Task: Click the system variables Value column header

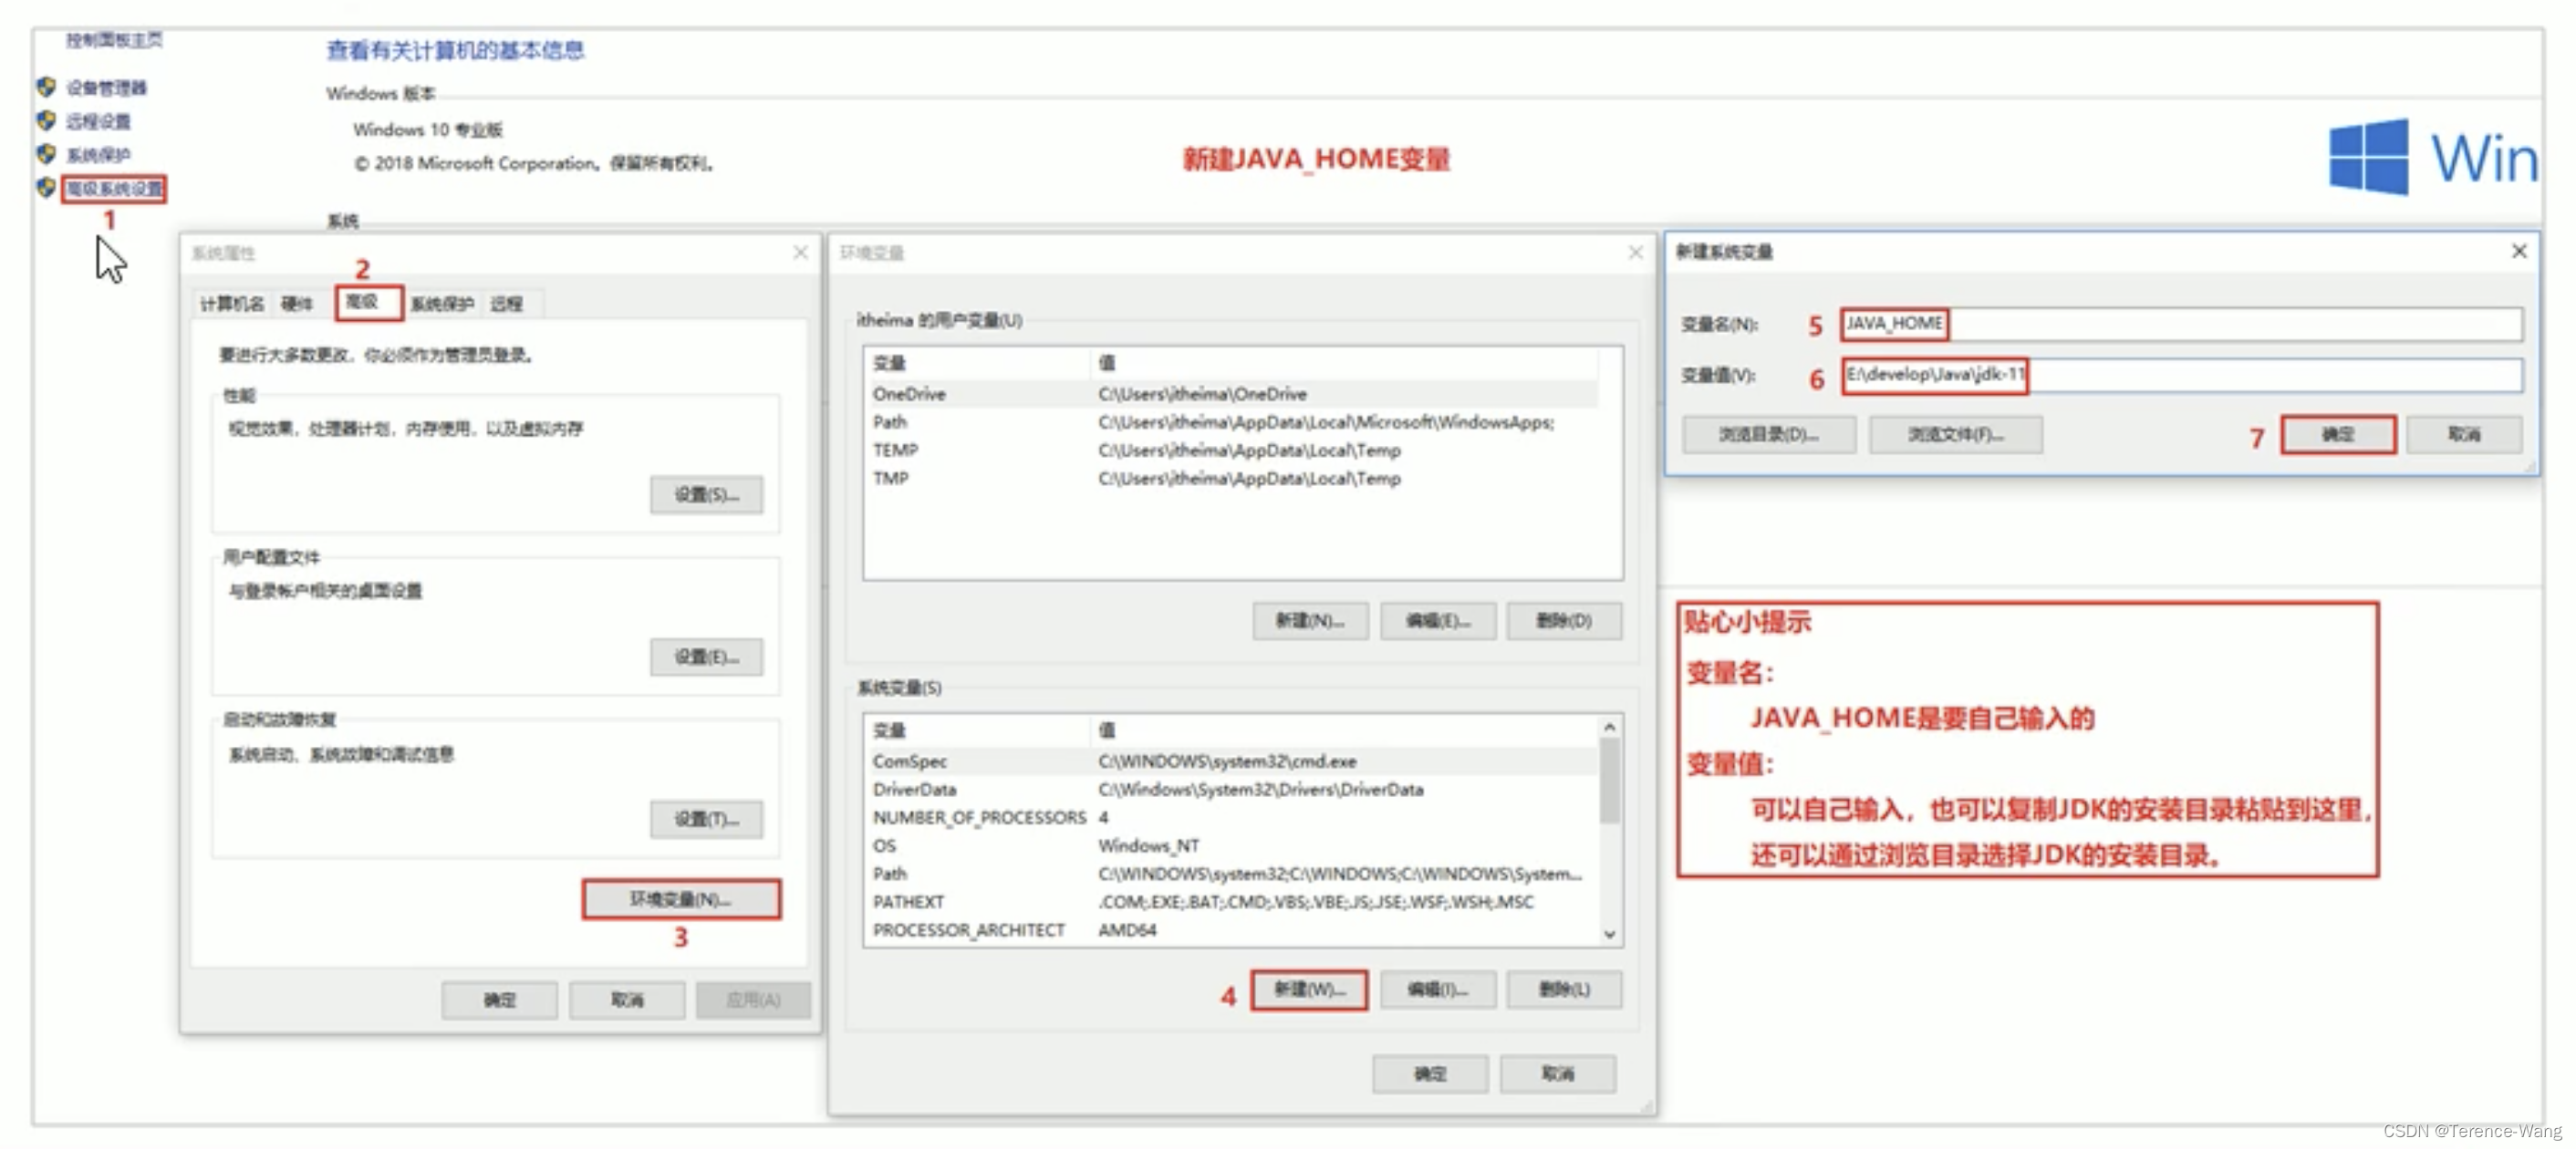Action: [x=1344, y=730]
